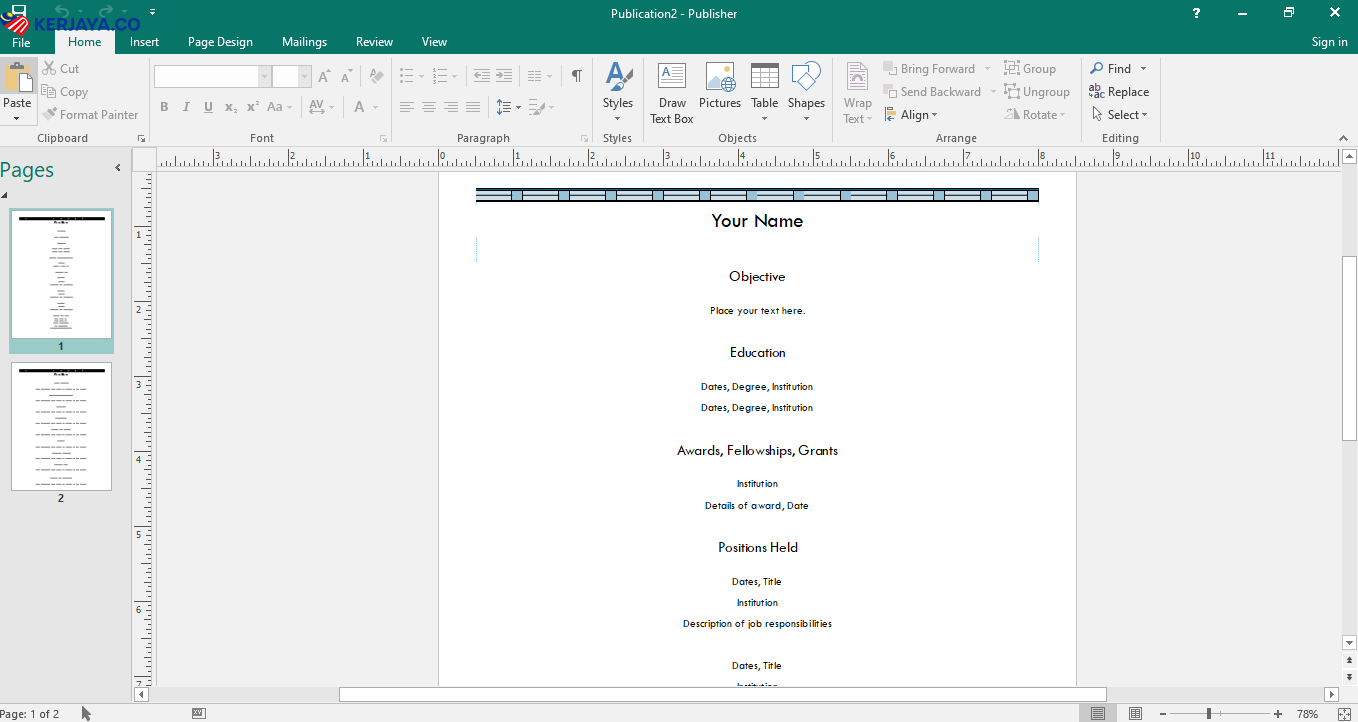The width and height of the screenshot is (1358, 722).
Task: Open the Rotate dropdown menu
Action: tap(1035, 114)
